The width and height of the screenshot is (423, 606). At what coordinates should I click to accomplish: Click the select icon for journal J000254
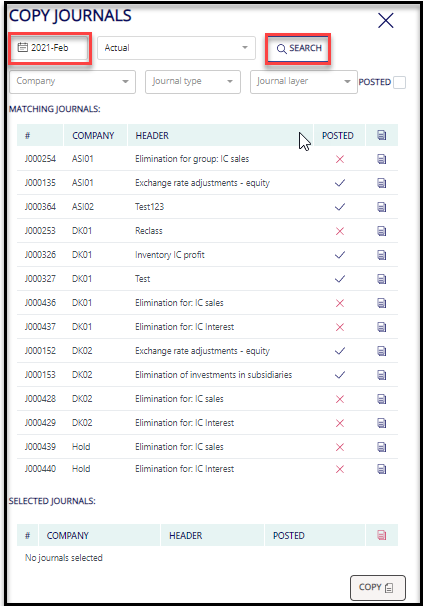381,159
